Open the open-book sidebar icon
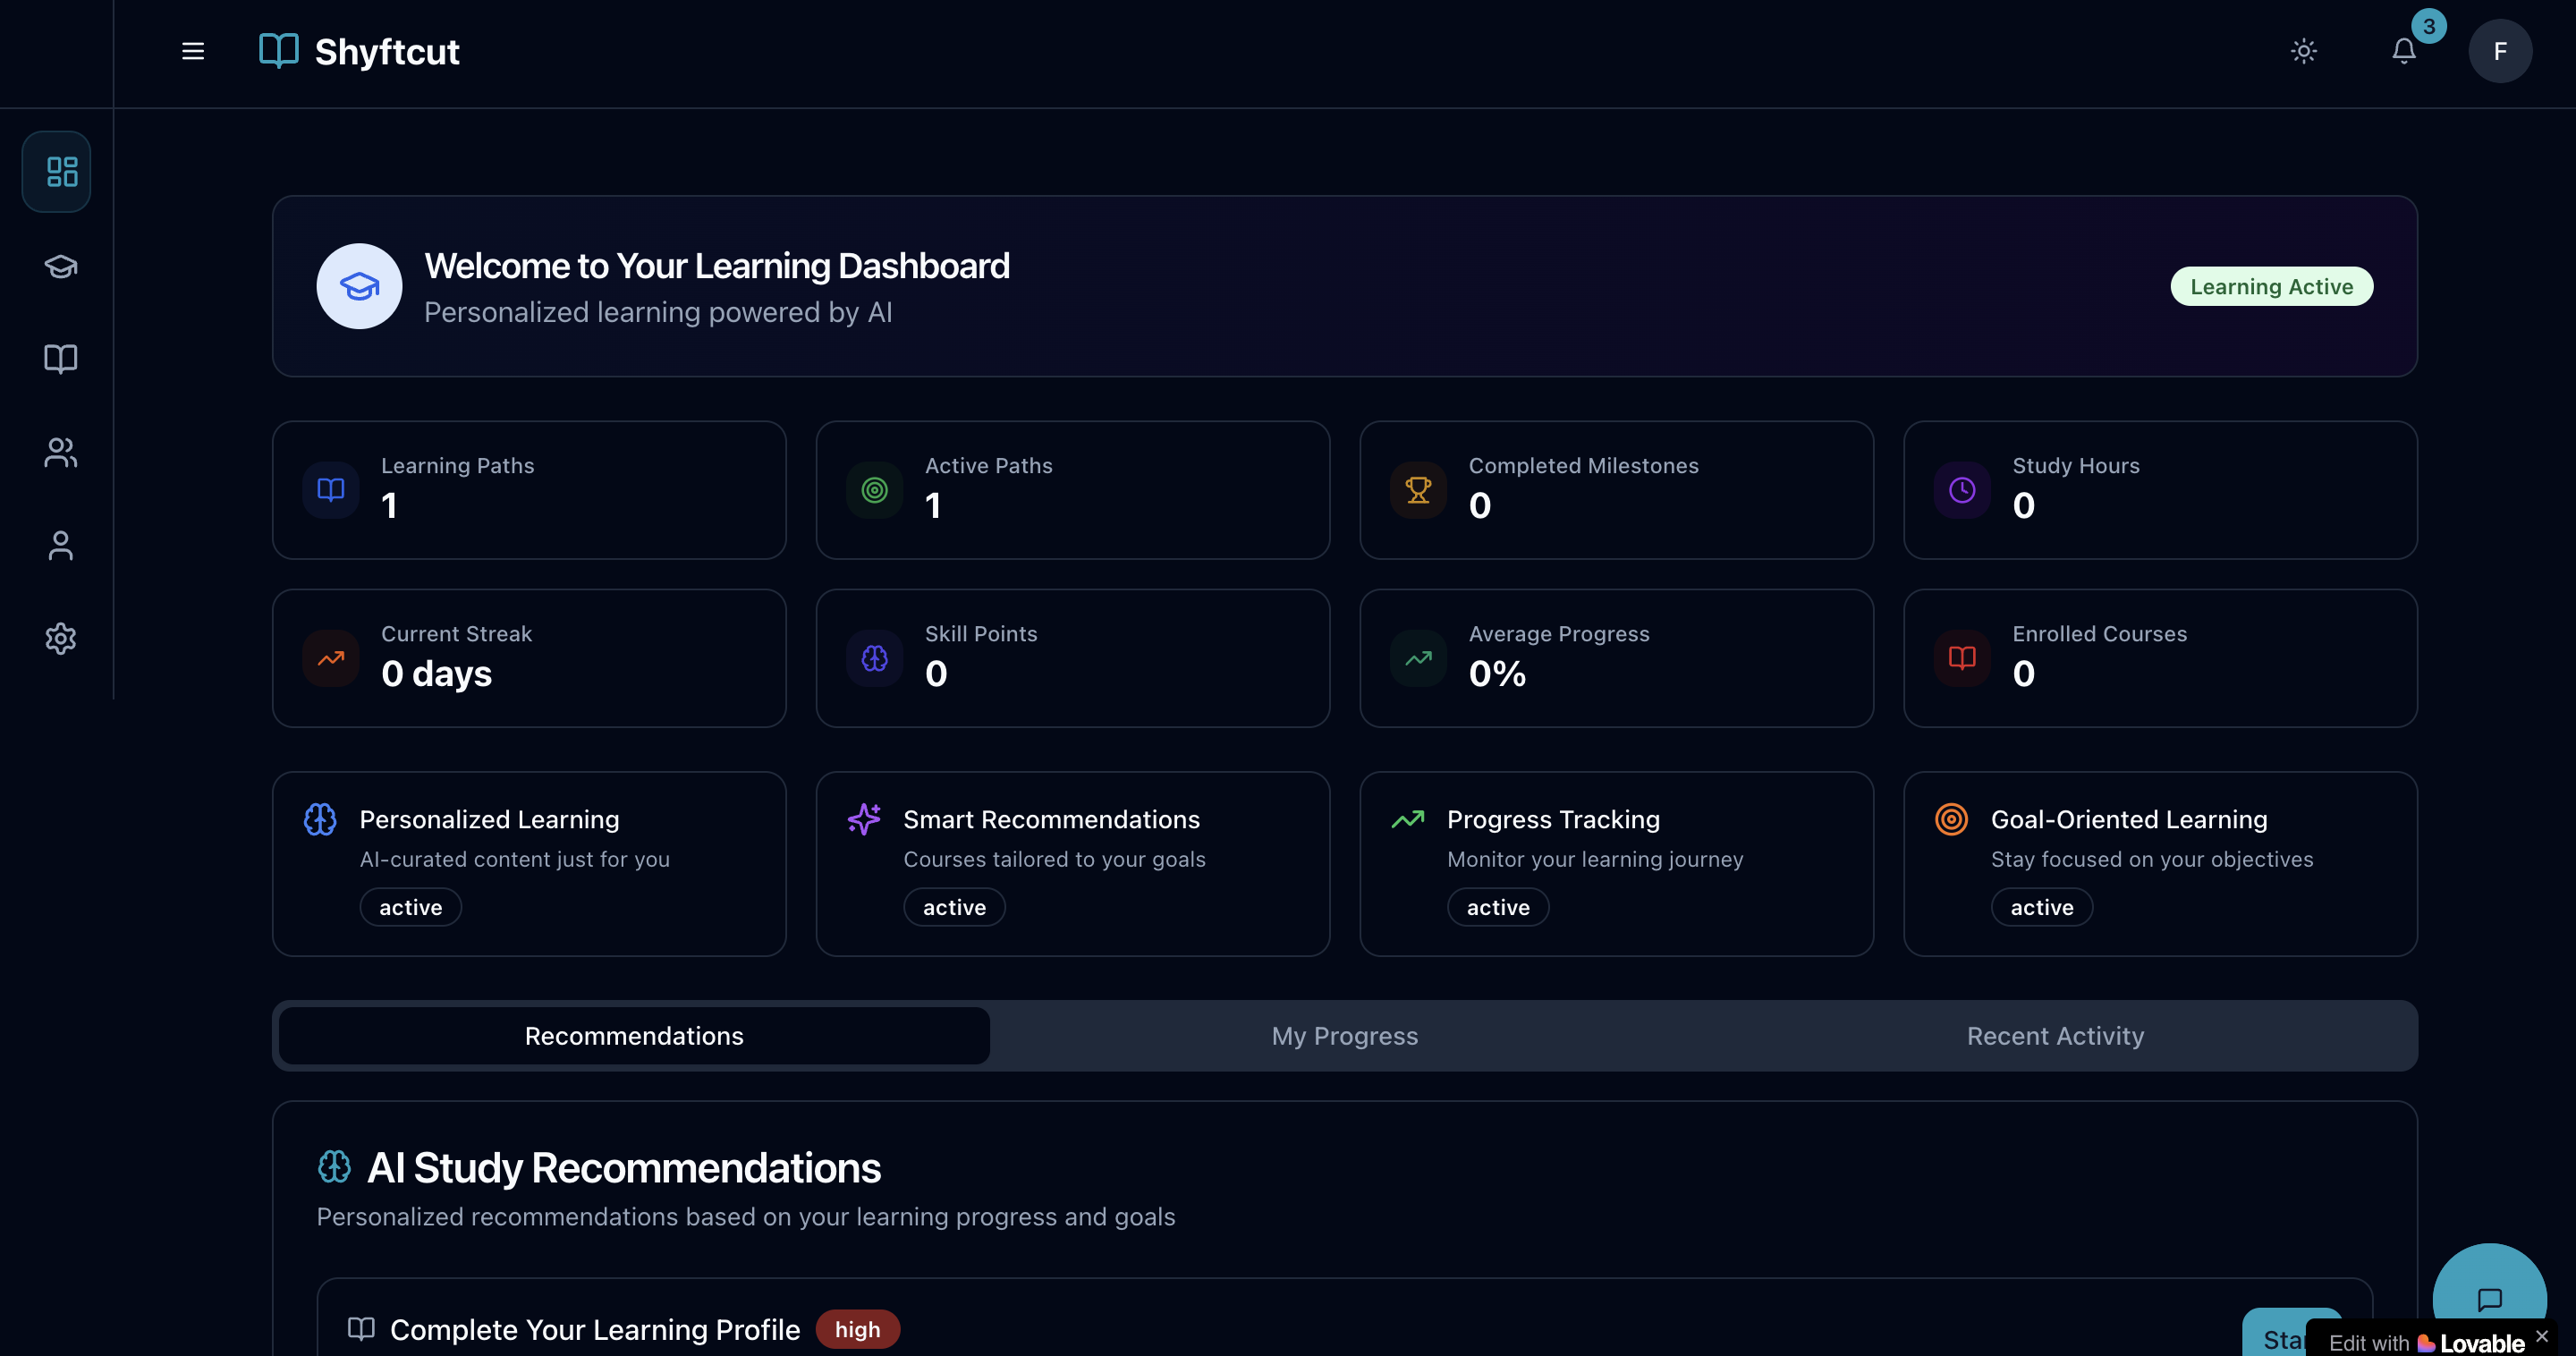Viewport: 2576px width, 1356px height. (61, 359)
